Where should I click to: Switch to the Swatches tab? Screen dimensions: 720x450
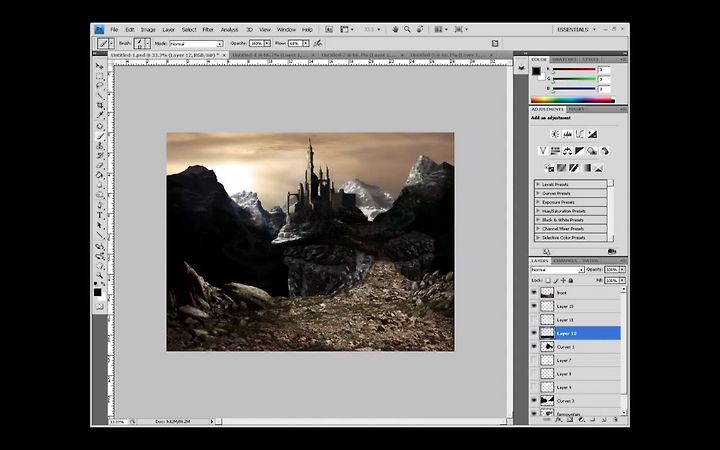[564, 59]
